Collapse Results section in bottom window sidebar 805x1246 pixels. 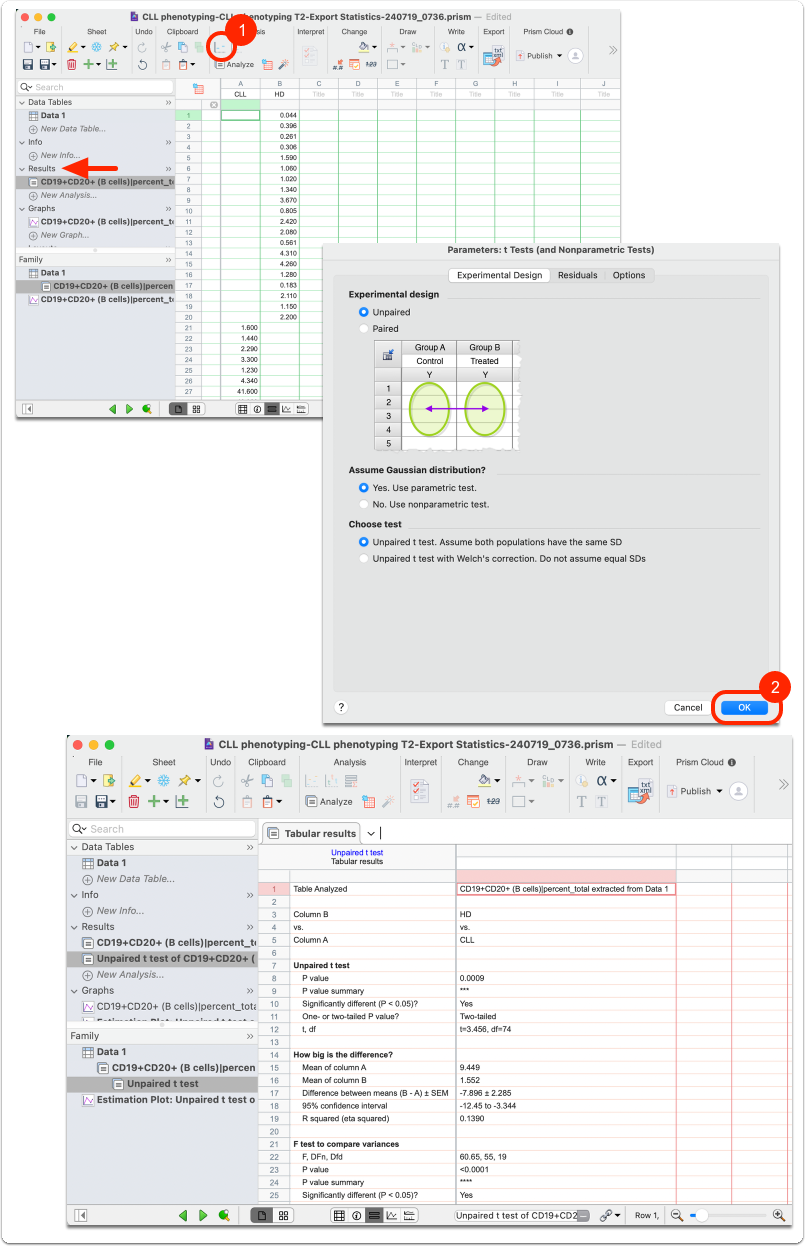[74, 927]
